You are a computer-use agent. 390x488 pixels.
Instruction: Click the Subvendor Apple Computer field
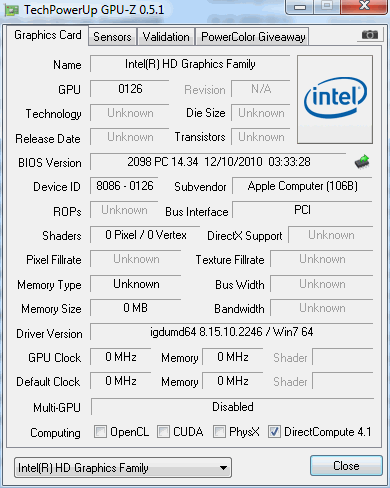(302, 186)
